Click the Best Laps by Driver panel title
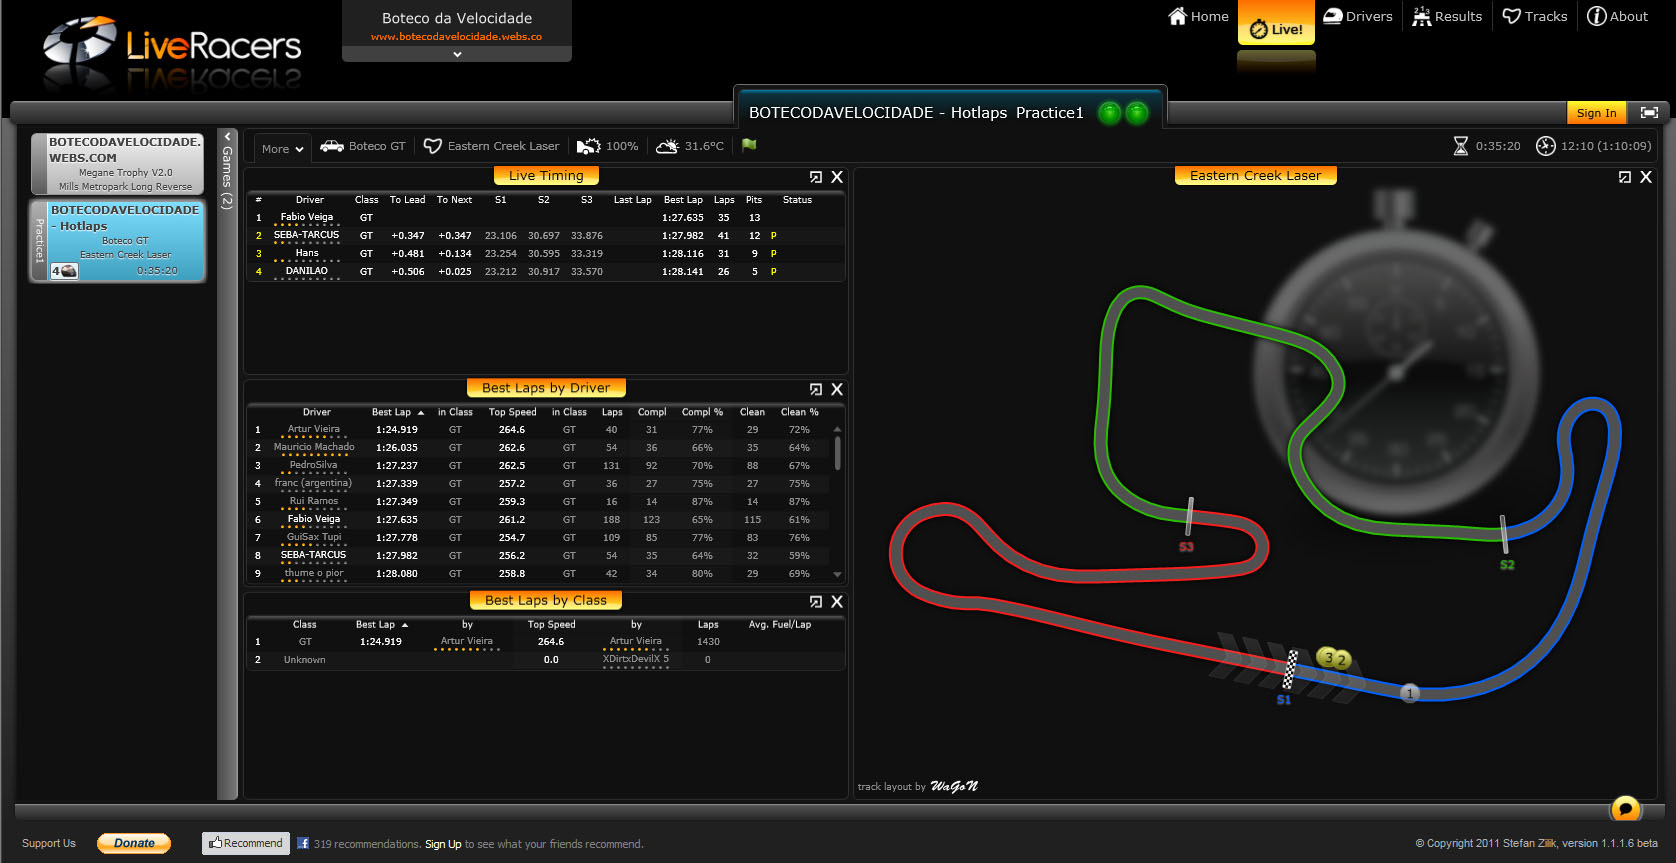Viewport: 1676px width, 863px height. pyautogui.click(x=546, y=388)
